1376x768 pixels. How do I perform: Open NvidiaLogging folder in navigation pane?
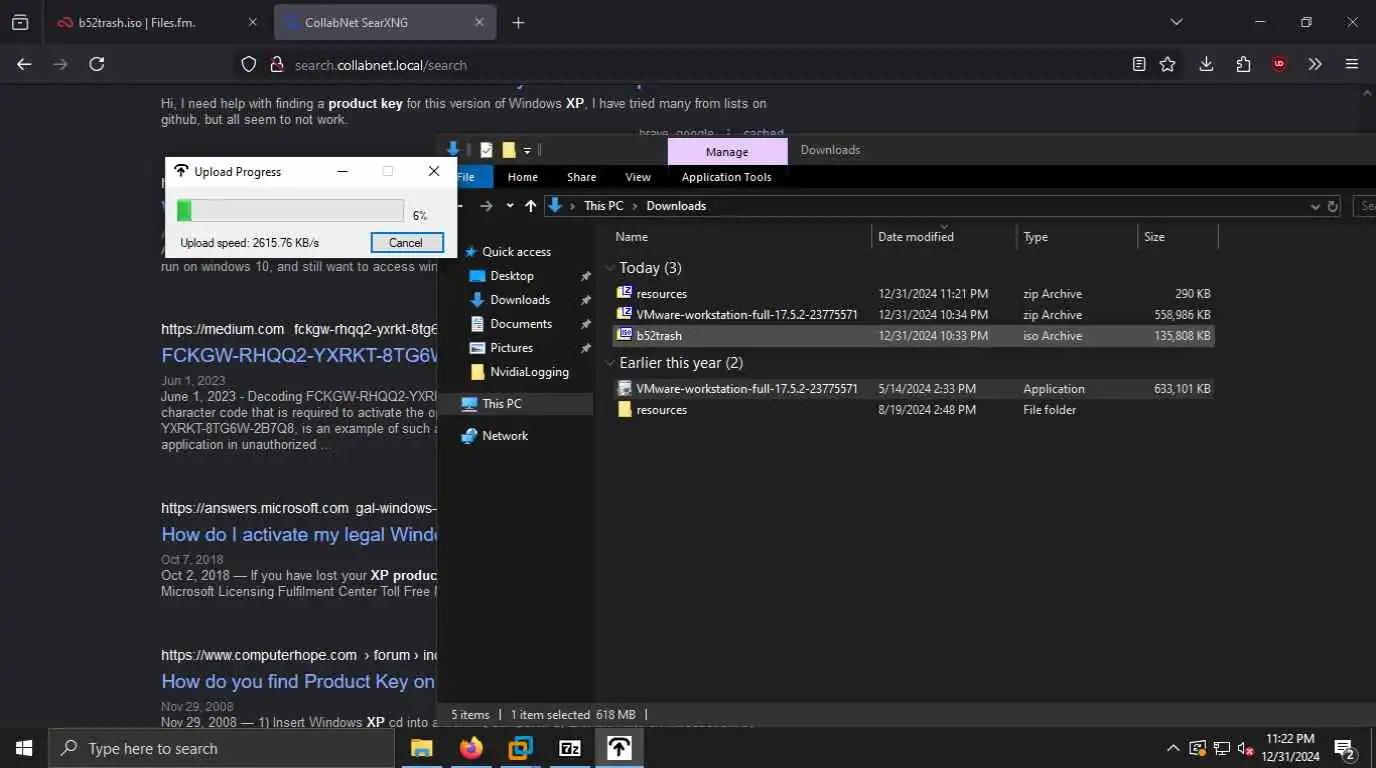pyautogui.click(x=529, y=372)
